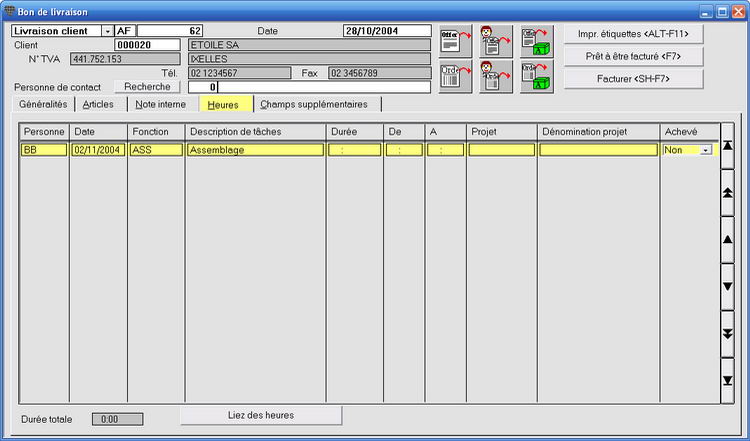Click the row date cell 02/11/2004
This screenshot has height=441, width=750.
[x=99, y=150]
